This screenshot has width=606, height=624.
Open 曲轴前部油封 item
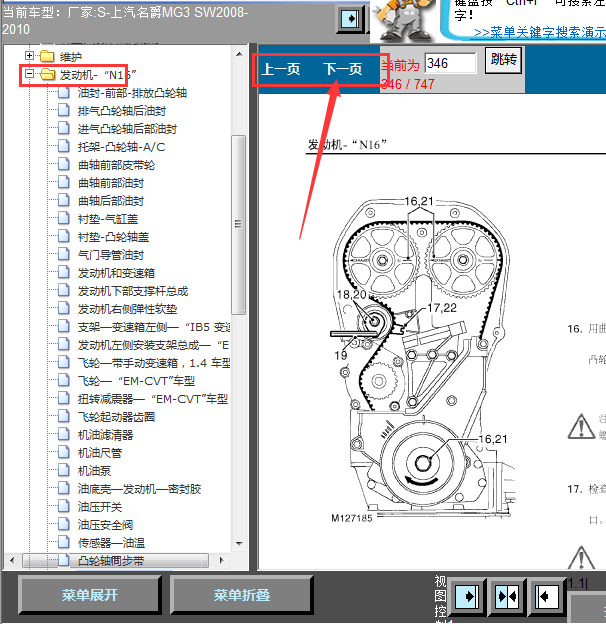click(x=111, y=183)
